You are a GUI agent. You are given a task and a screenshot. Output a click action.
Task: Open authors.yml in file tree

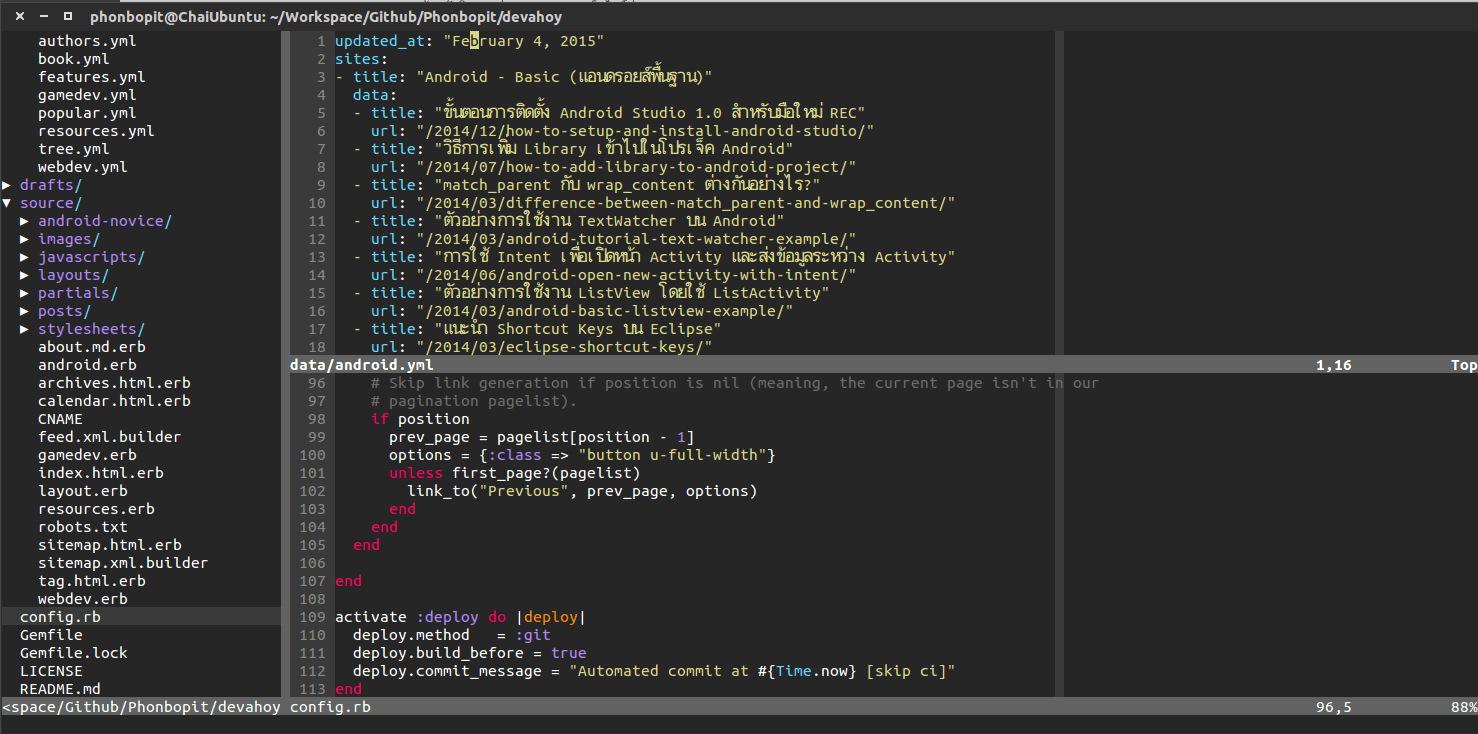[87, 41]
